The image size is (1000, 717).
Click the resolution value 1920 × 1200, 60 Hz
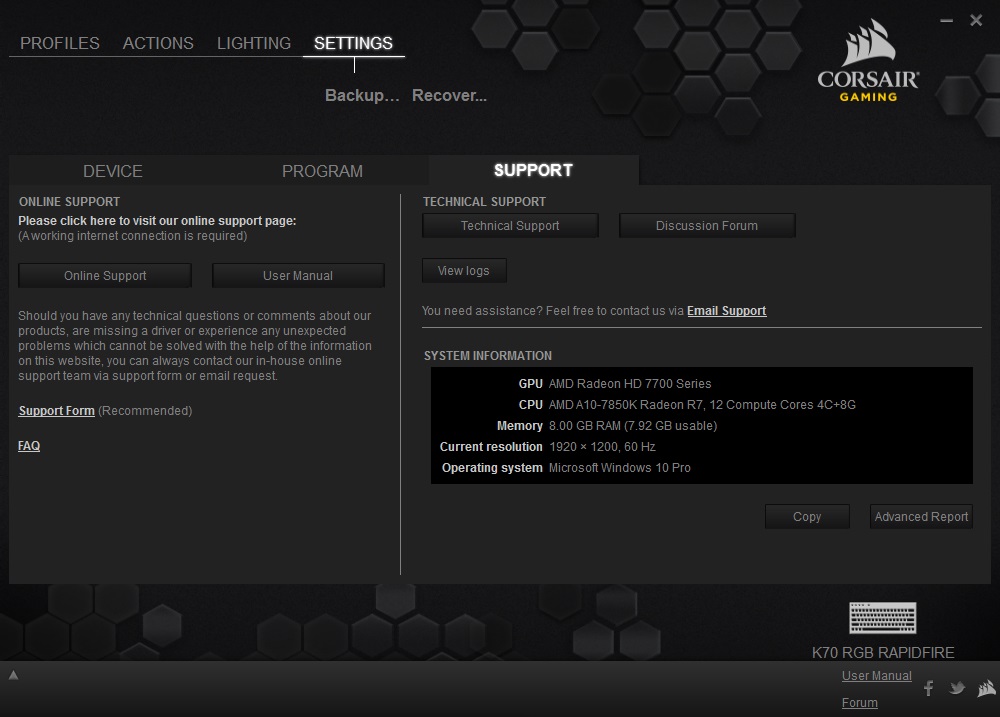click(602, 447)
